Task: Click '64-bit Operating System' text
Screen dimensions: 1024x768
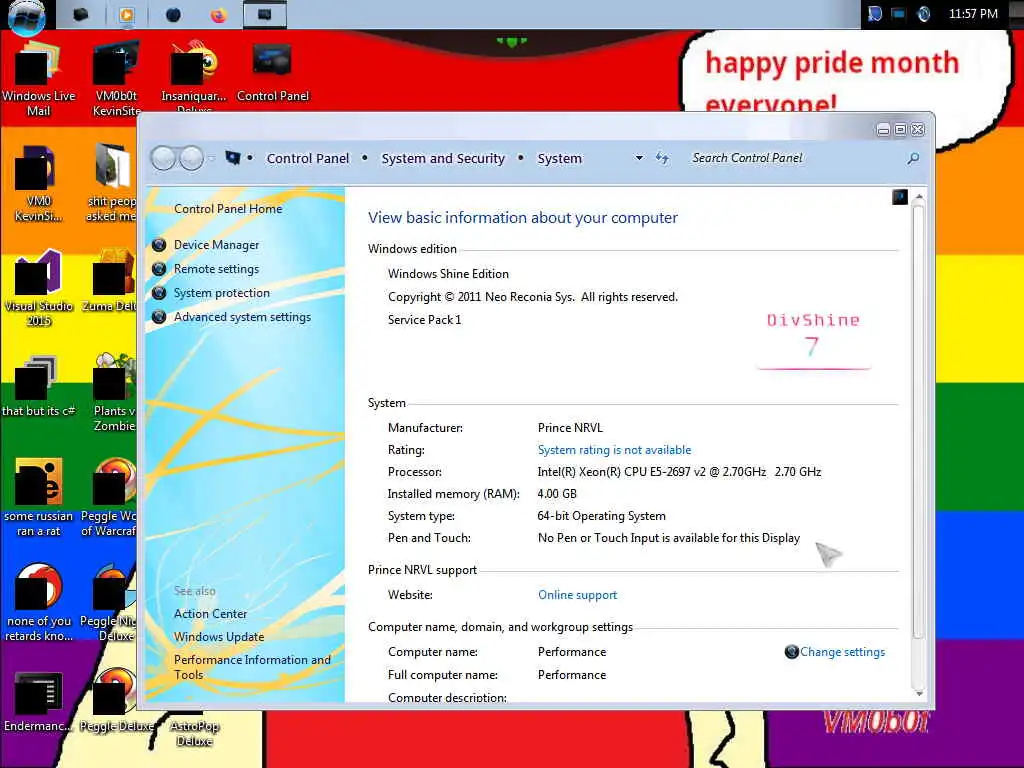Action: tap(601, 516)
